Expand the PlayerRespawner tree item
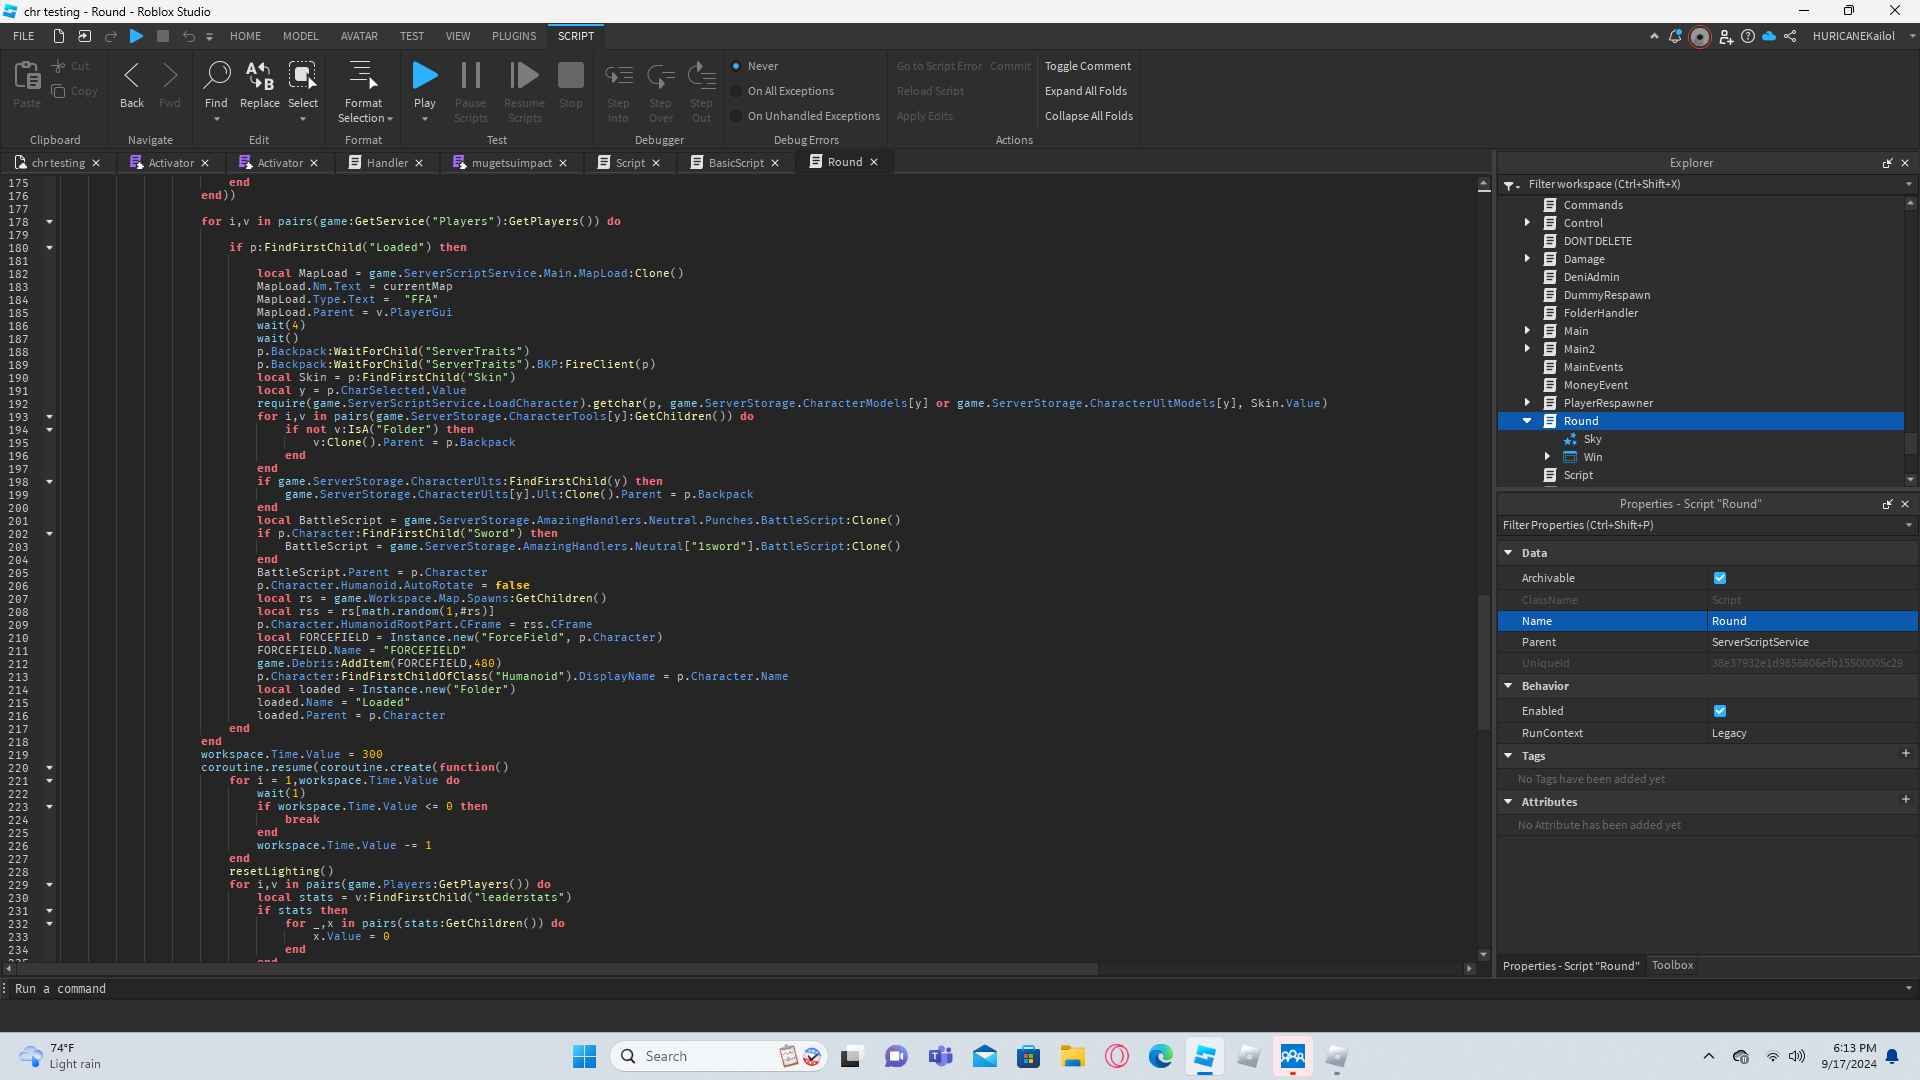Viewport: 1920px width, 1080px height. tap(1527, 403)
